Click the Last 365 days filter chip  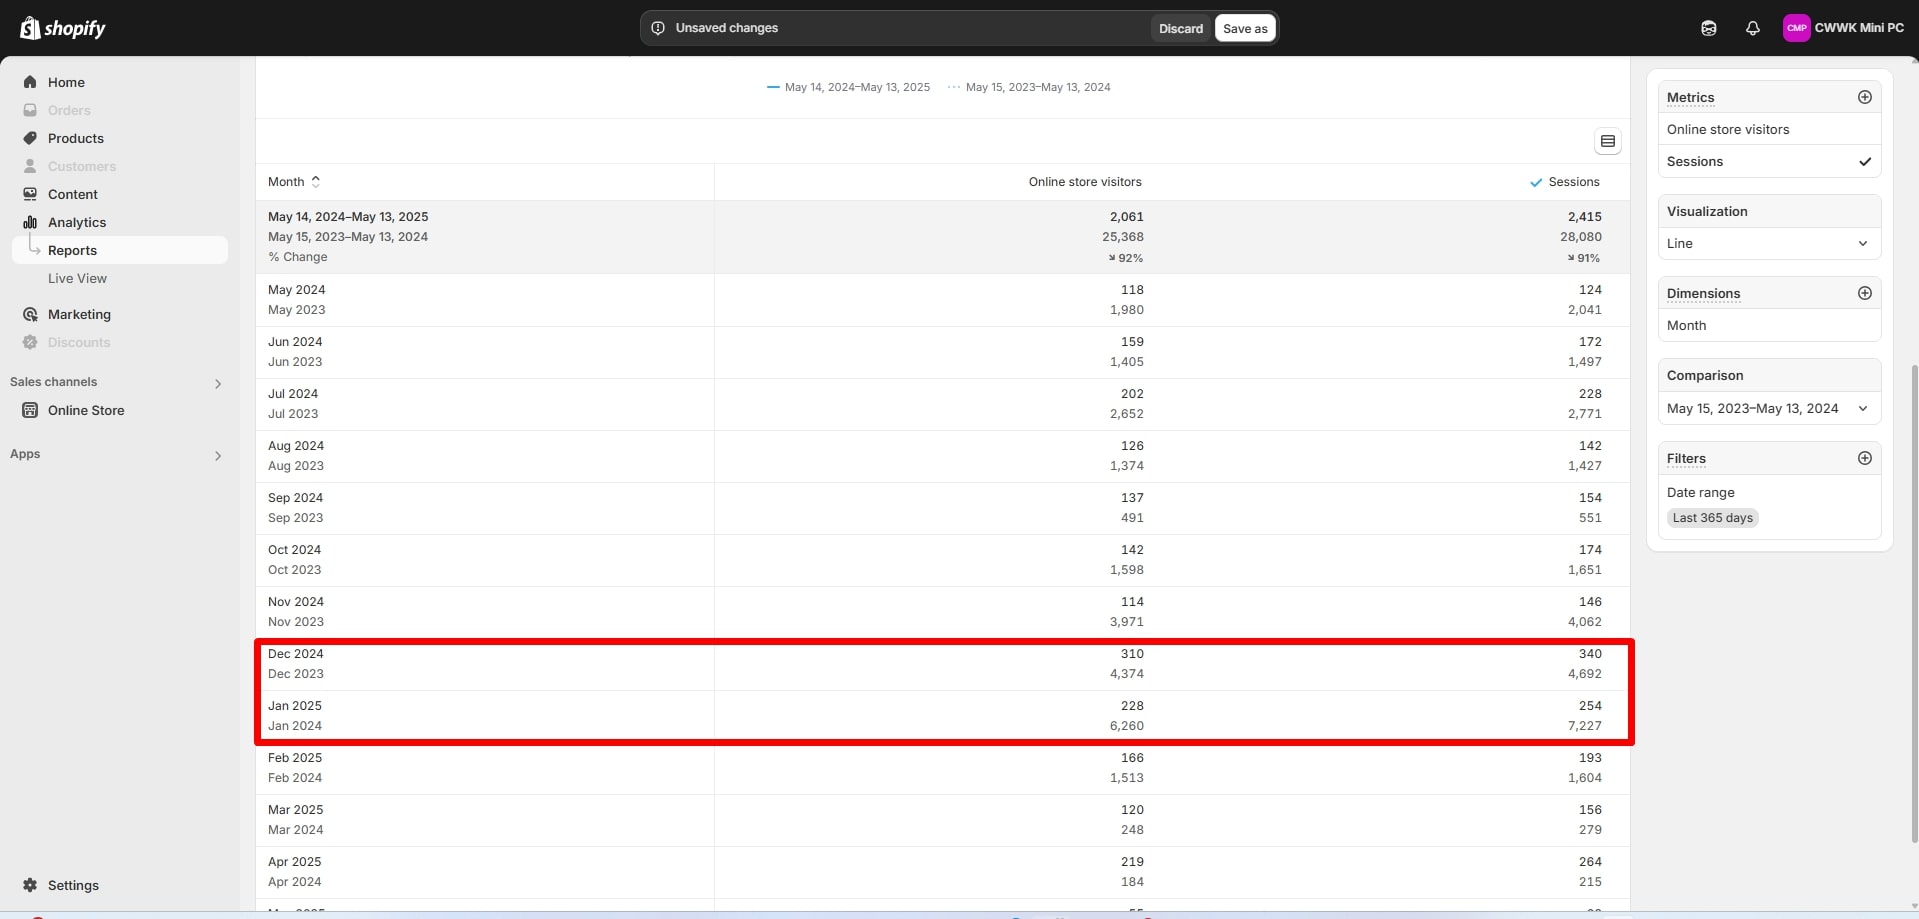[1712, 518]
